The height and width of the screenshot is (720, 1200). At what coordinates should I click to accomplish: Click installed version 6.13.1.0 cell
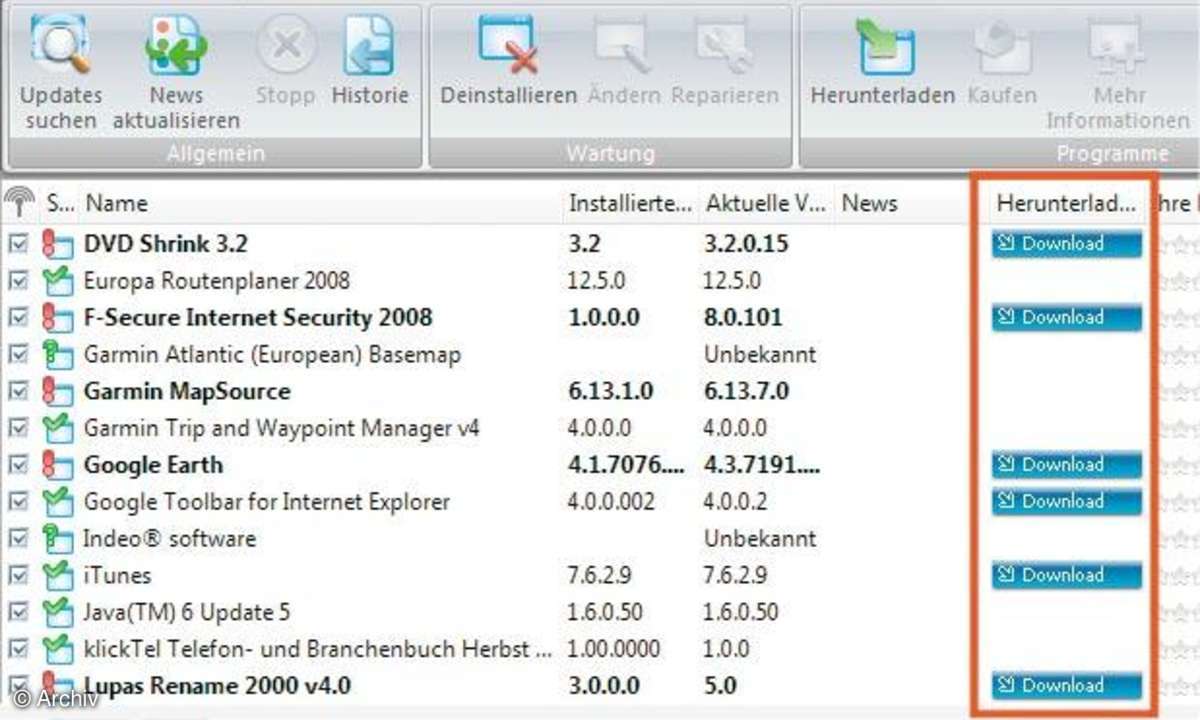pos(611,392)
